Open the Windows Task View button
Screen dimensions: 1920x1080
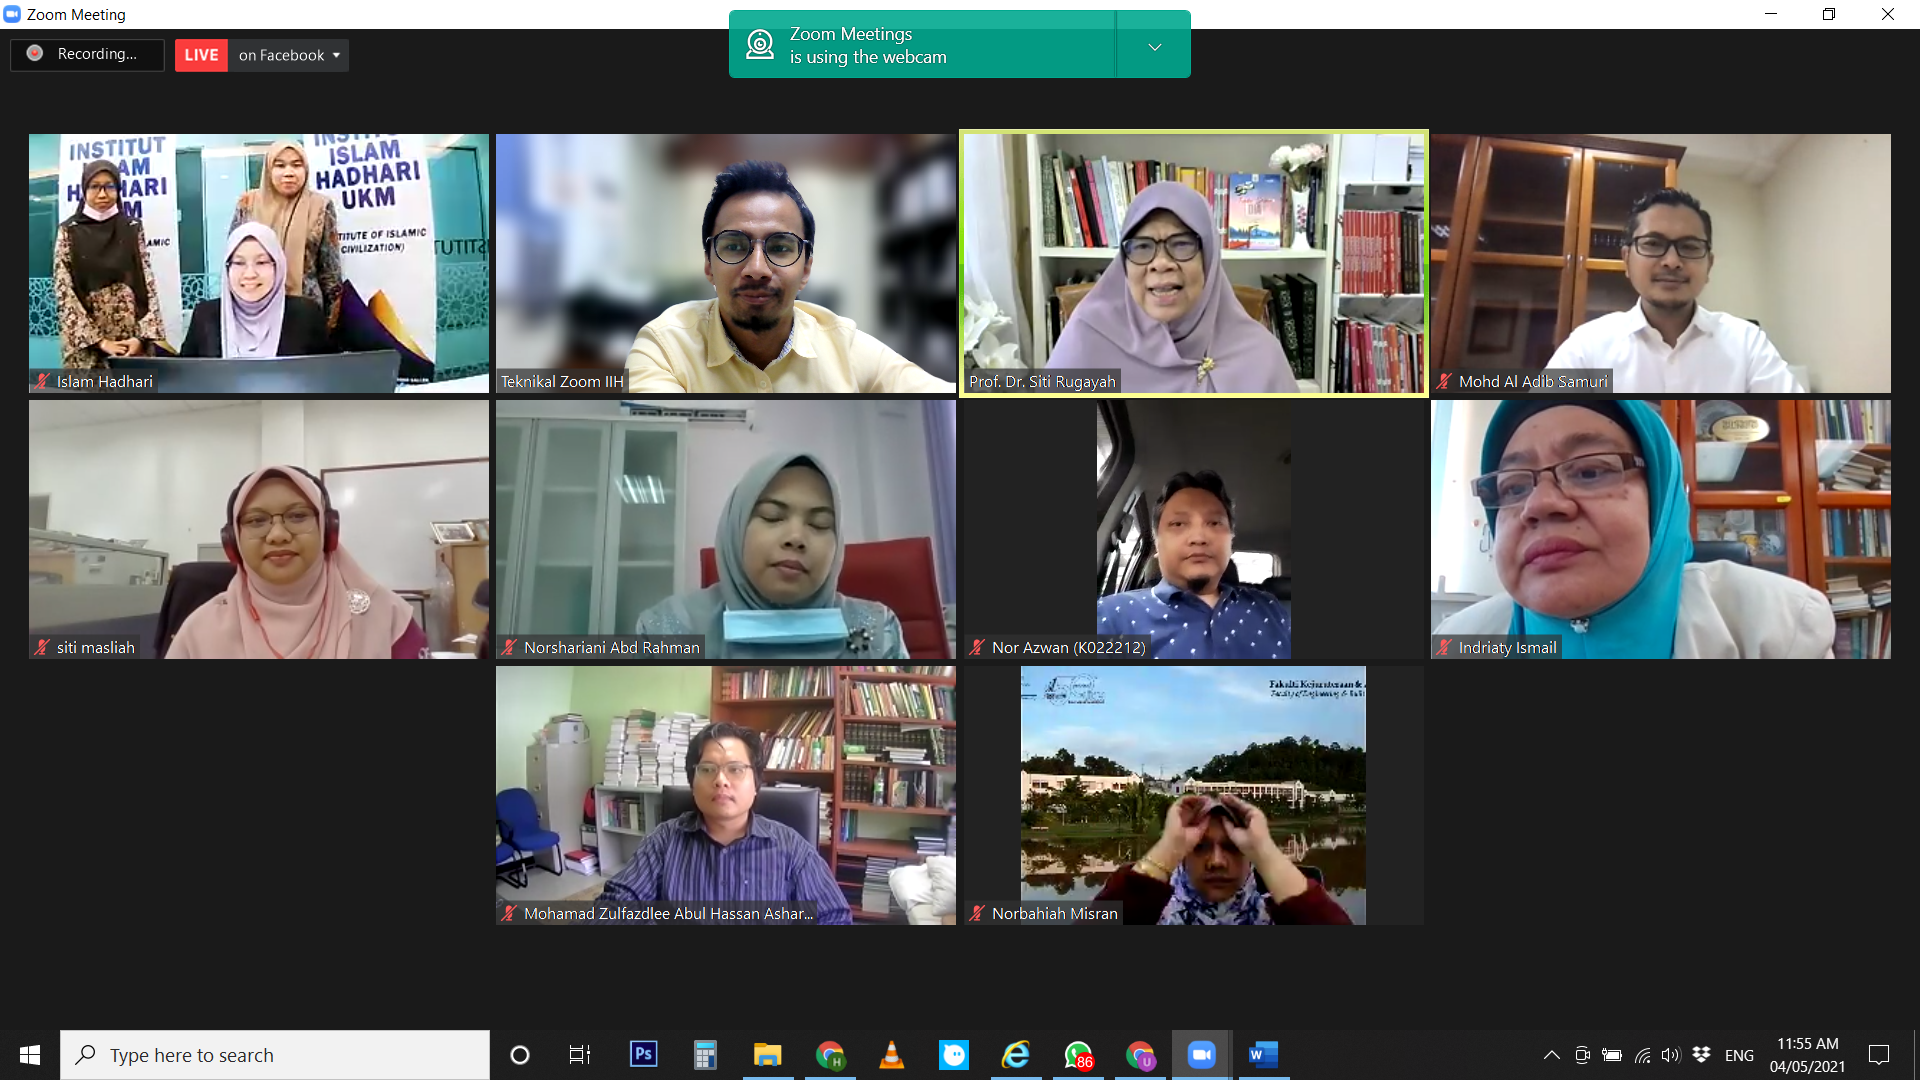click(x=579, y=1054)
